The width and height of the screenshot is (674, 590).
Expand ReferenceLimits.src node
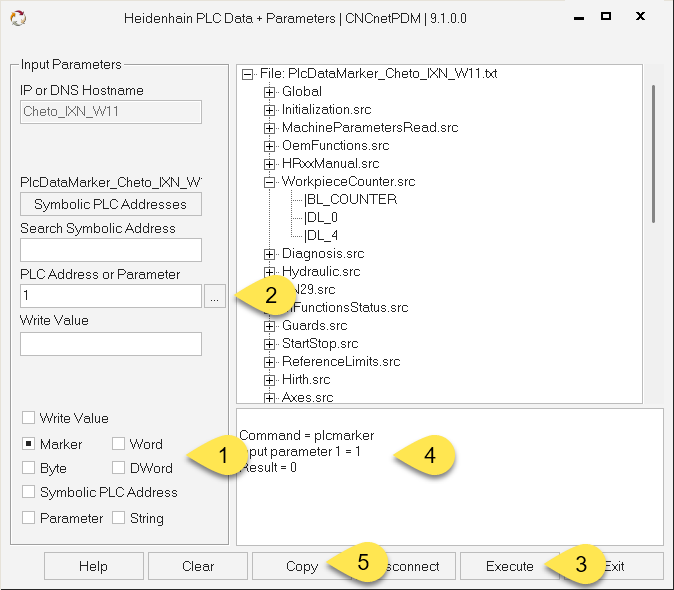pos(269,362)
